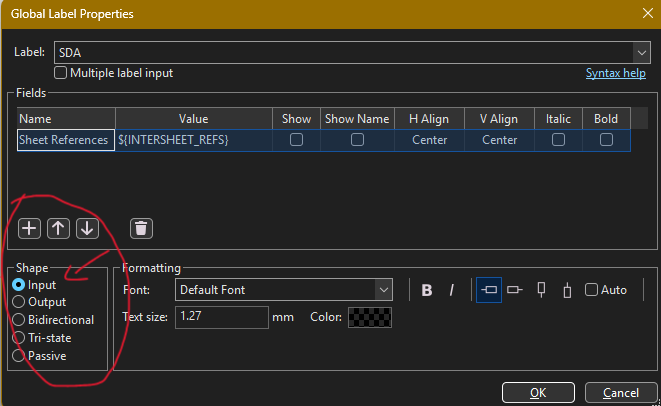The height and width of the screenshot is (406, 661).
Task: Click the Bold column header
Action: pos(606,119)
